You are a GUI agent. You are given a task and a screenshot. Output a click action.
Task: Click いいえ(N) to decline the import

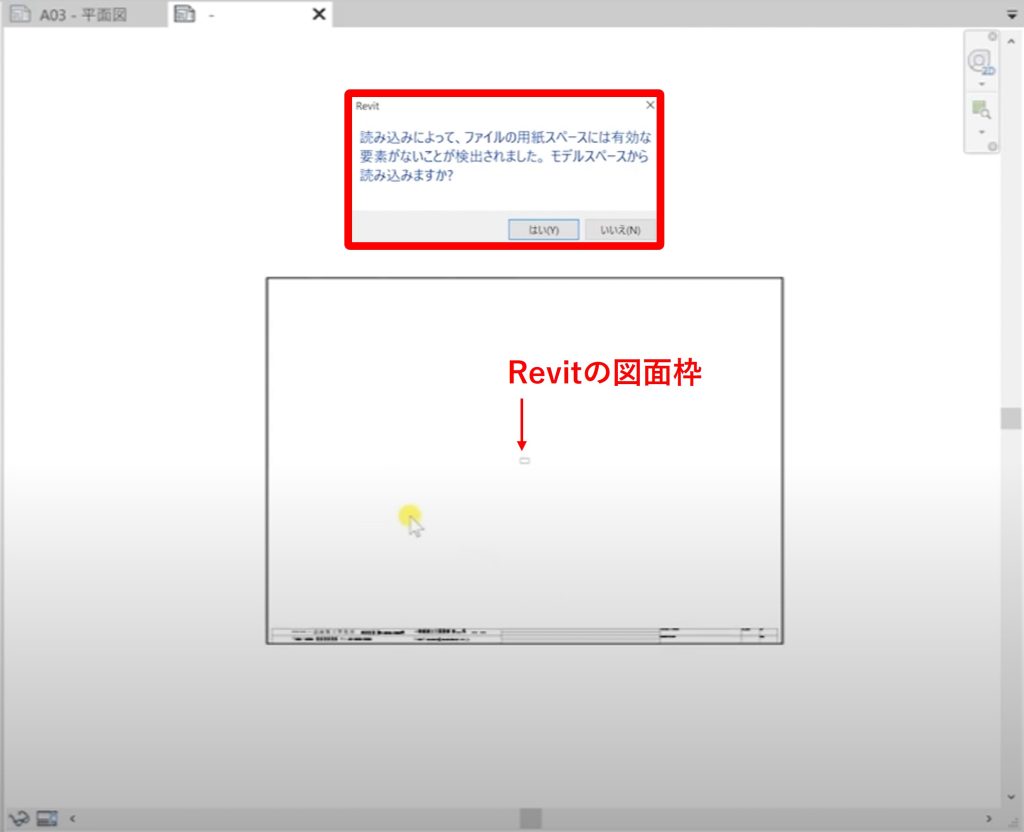point(620,230)
